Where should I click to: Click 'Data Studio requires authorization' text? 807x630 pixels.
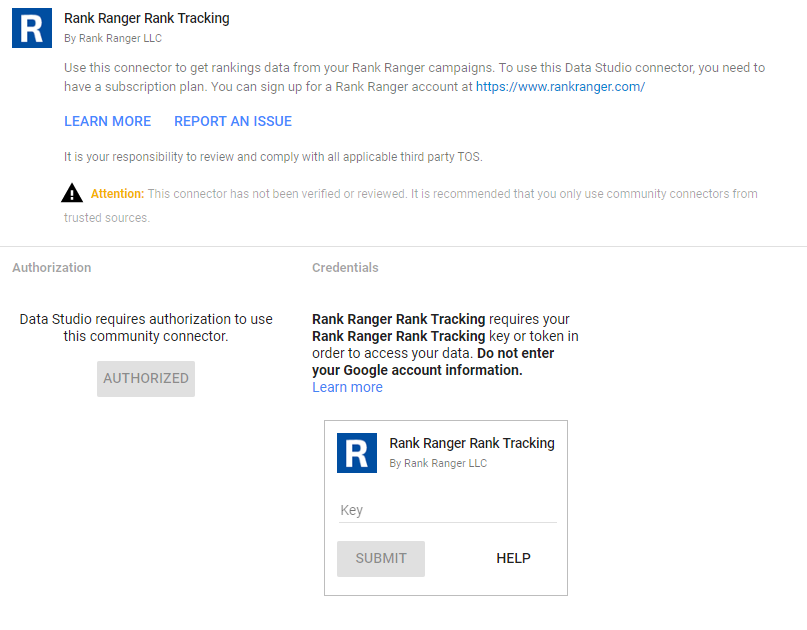pyautogui.click(x=146, y=327)
